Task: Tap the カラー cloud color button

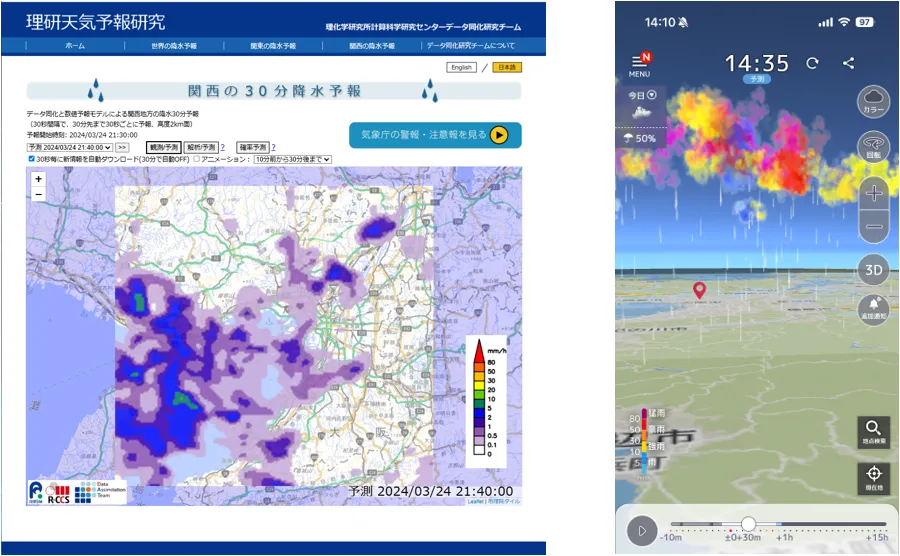Action: (x=873, y=103)
